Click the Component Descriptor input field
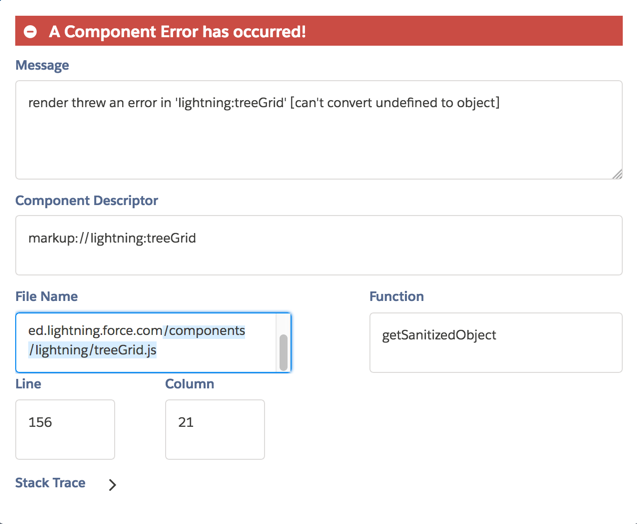637x524 pixels. coord(318,245)
